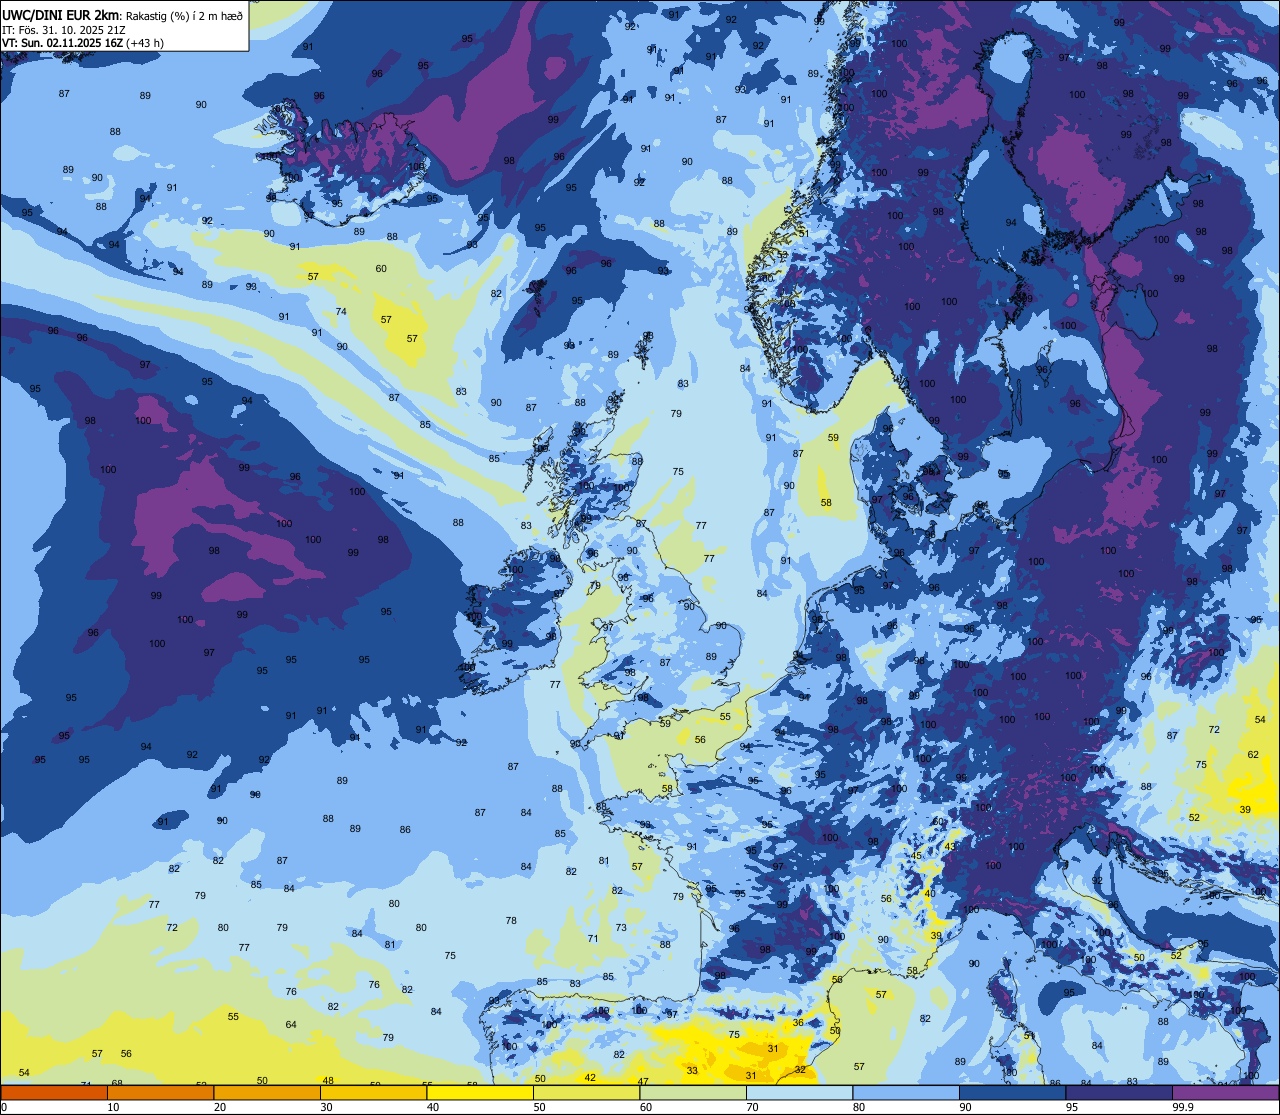This screenshot has height=1115, width=1280.
Task: Click the legend tick label '70'
Action: tap(753, 1107)
